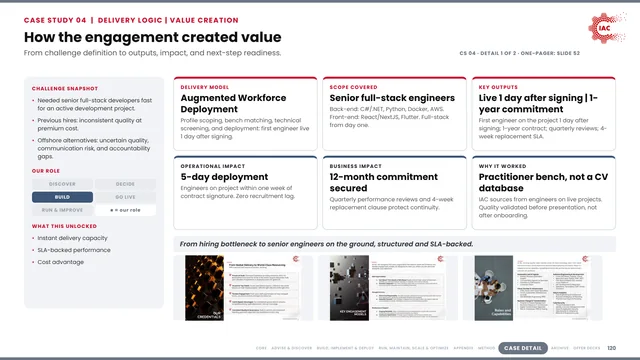Select the Senior full-stack engineers card heading
The image size is (640, 360).
[392, 98]
